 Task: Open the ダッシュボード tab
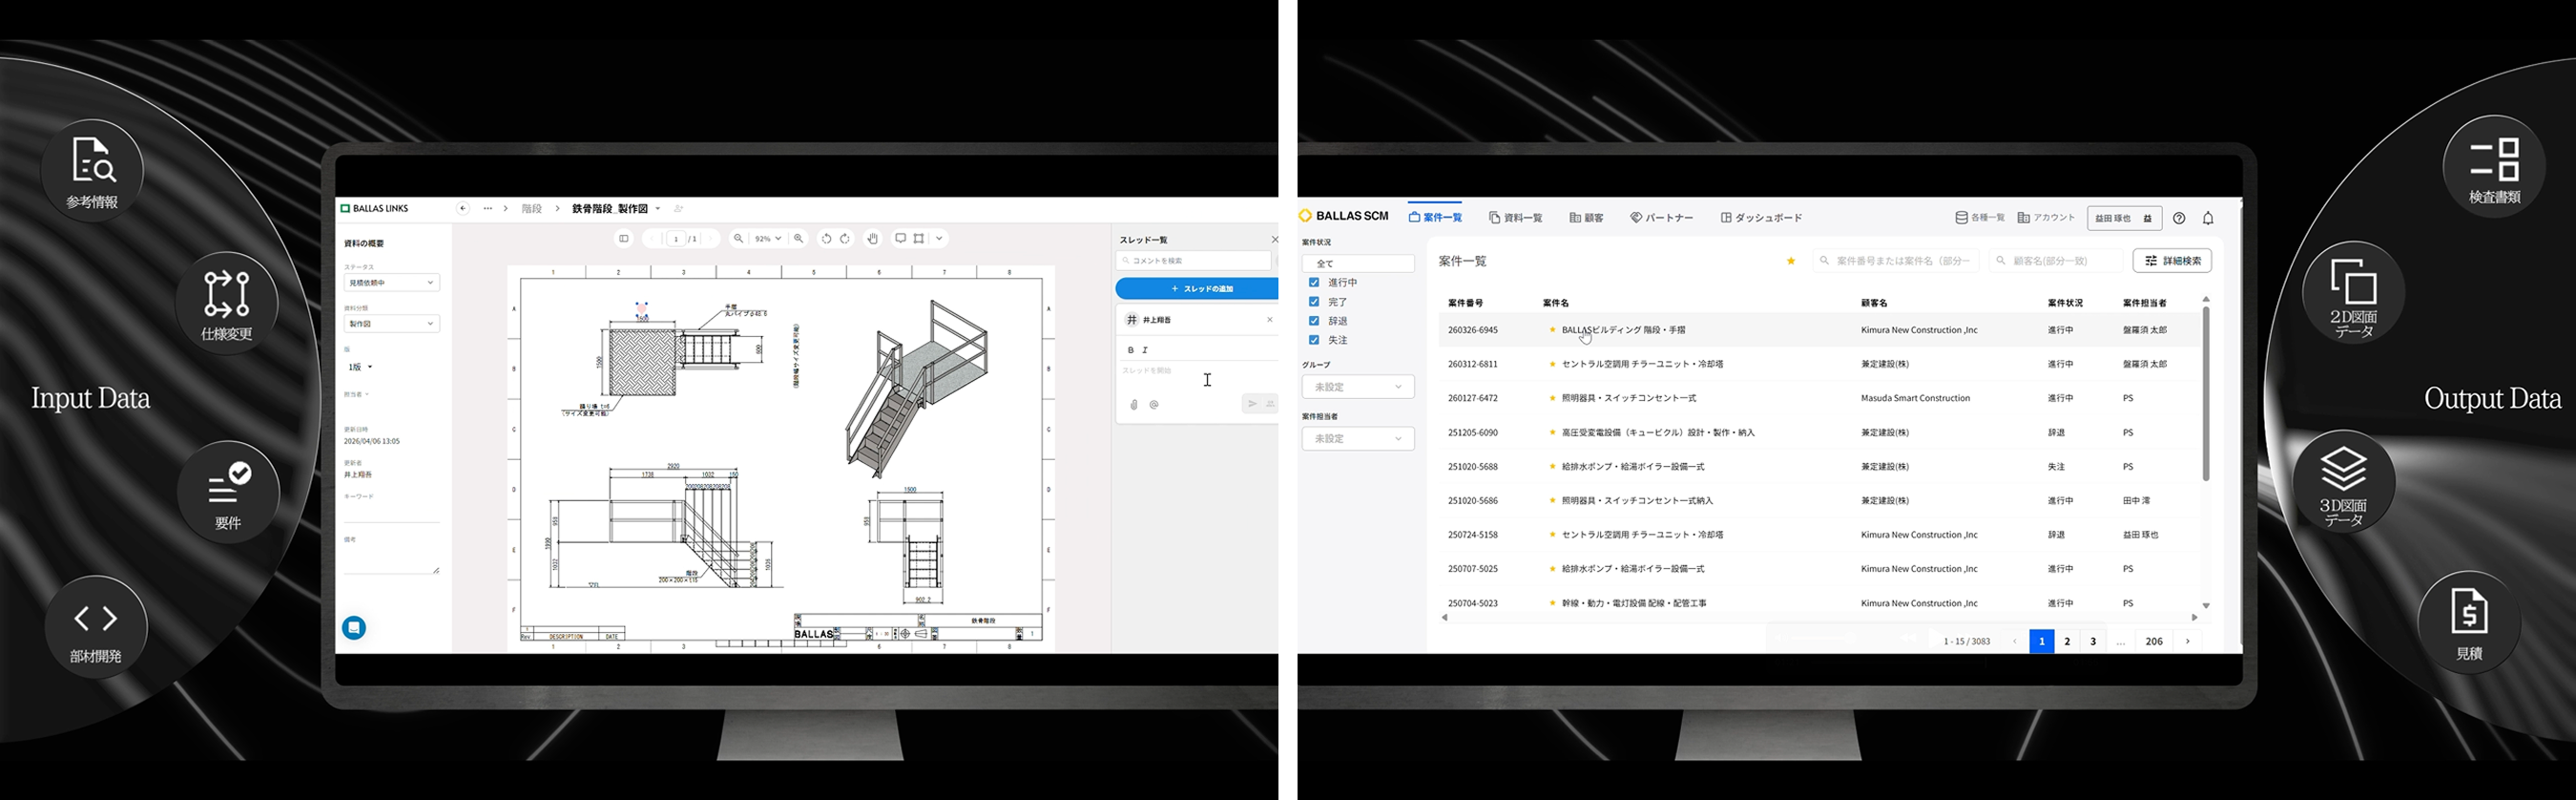[1761, 218]
